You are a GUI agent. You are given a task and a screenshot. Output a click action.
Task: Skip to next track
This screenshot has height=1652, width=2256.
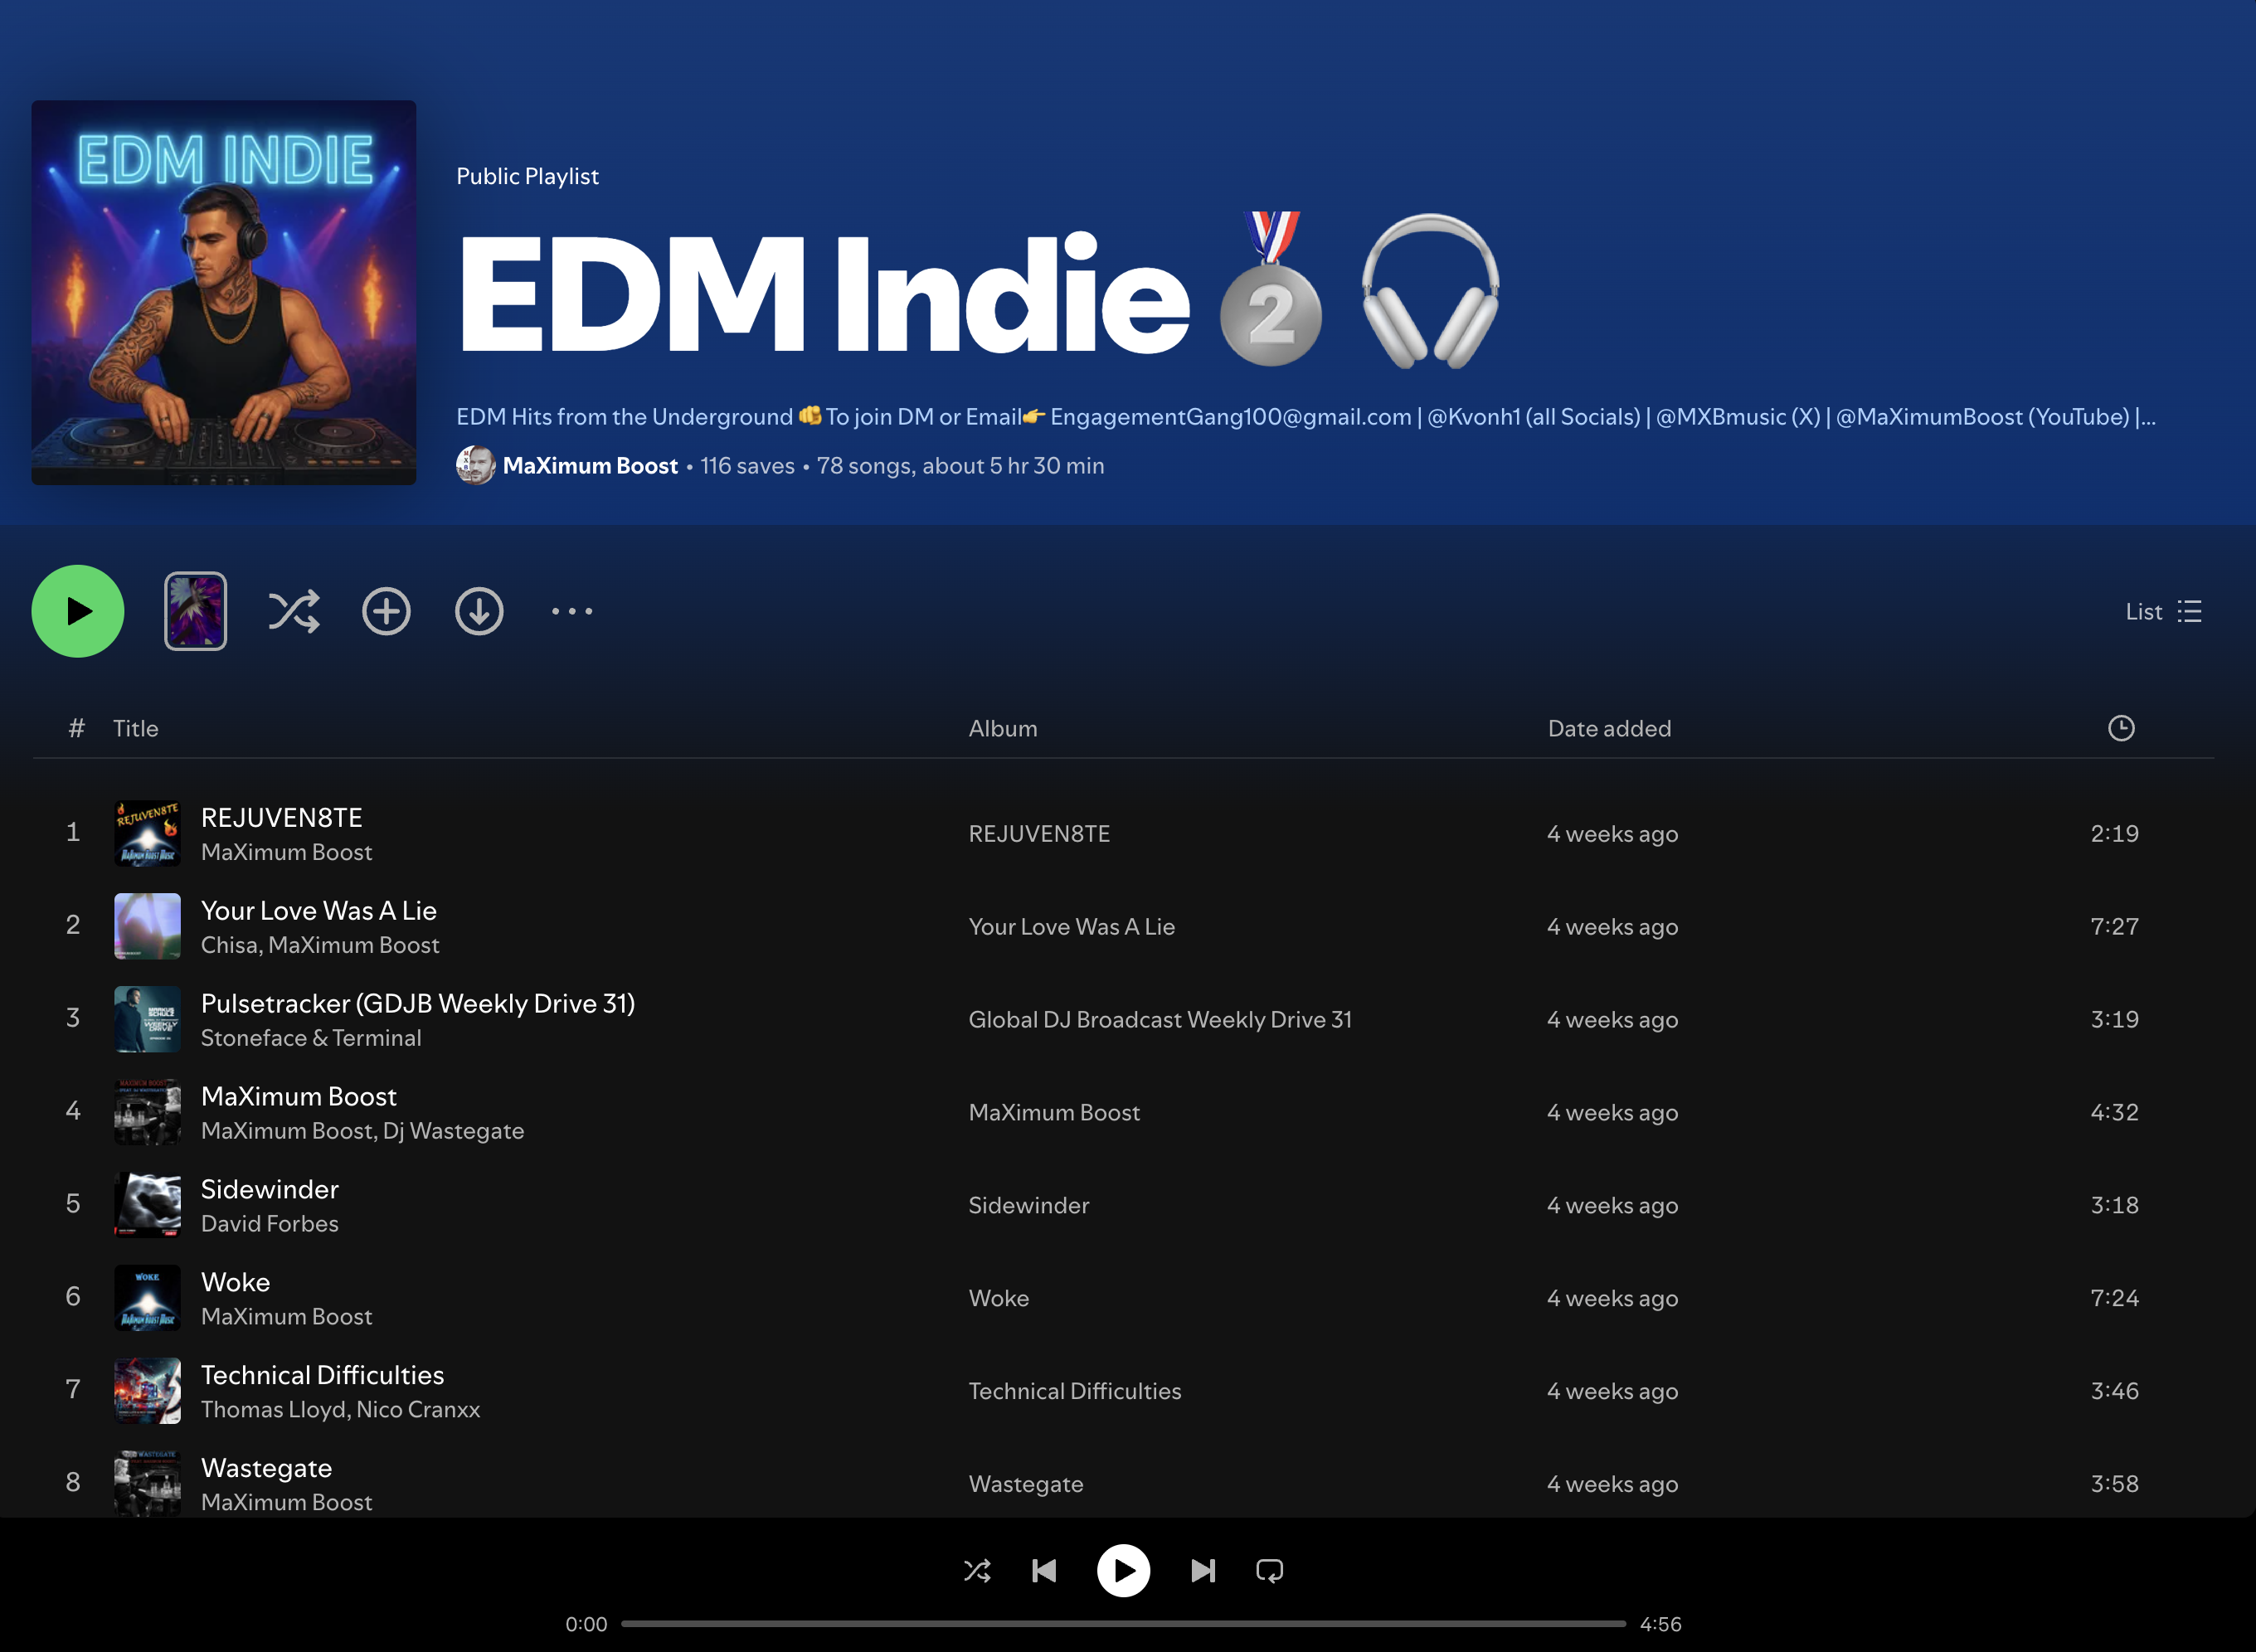coord(1203,1570)
